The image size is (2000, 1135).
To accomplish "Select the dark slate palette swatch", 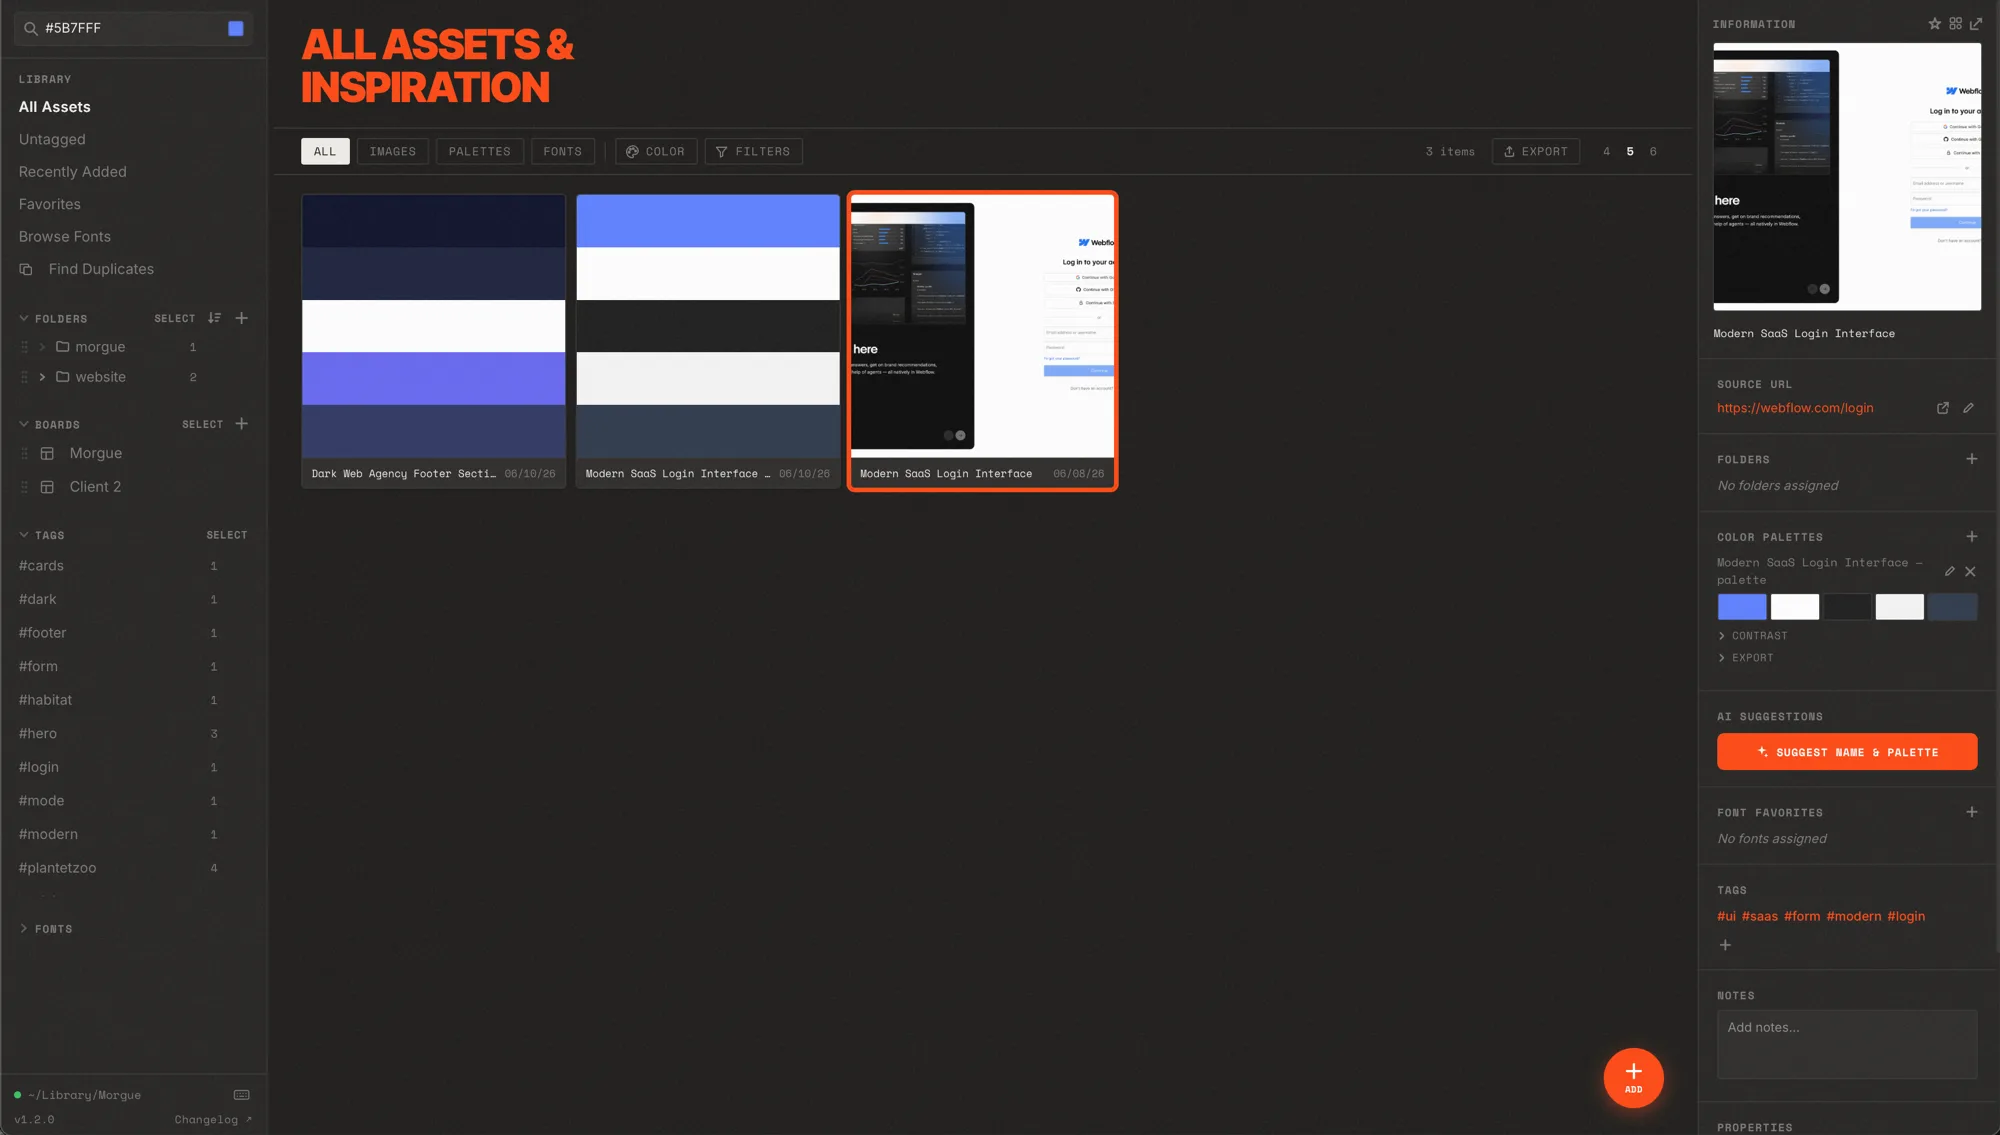I will click(1953, 607).
